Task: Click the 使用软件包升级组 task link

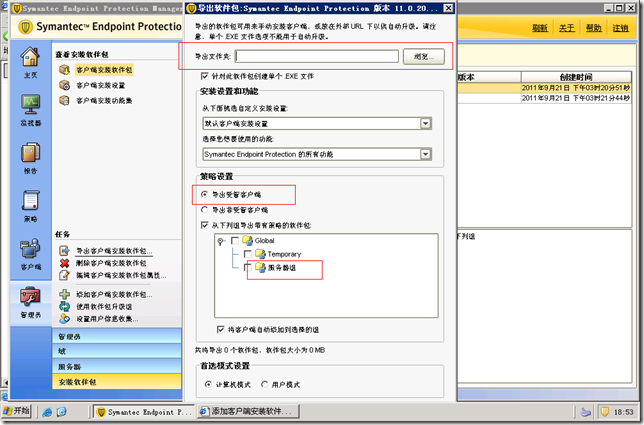Action: click(104, 307)
